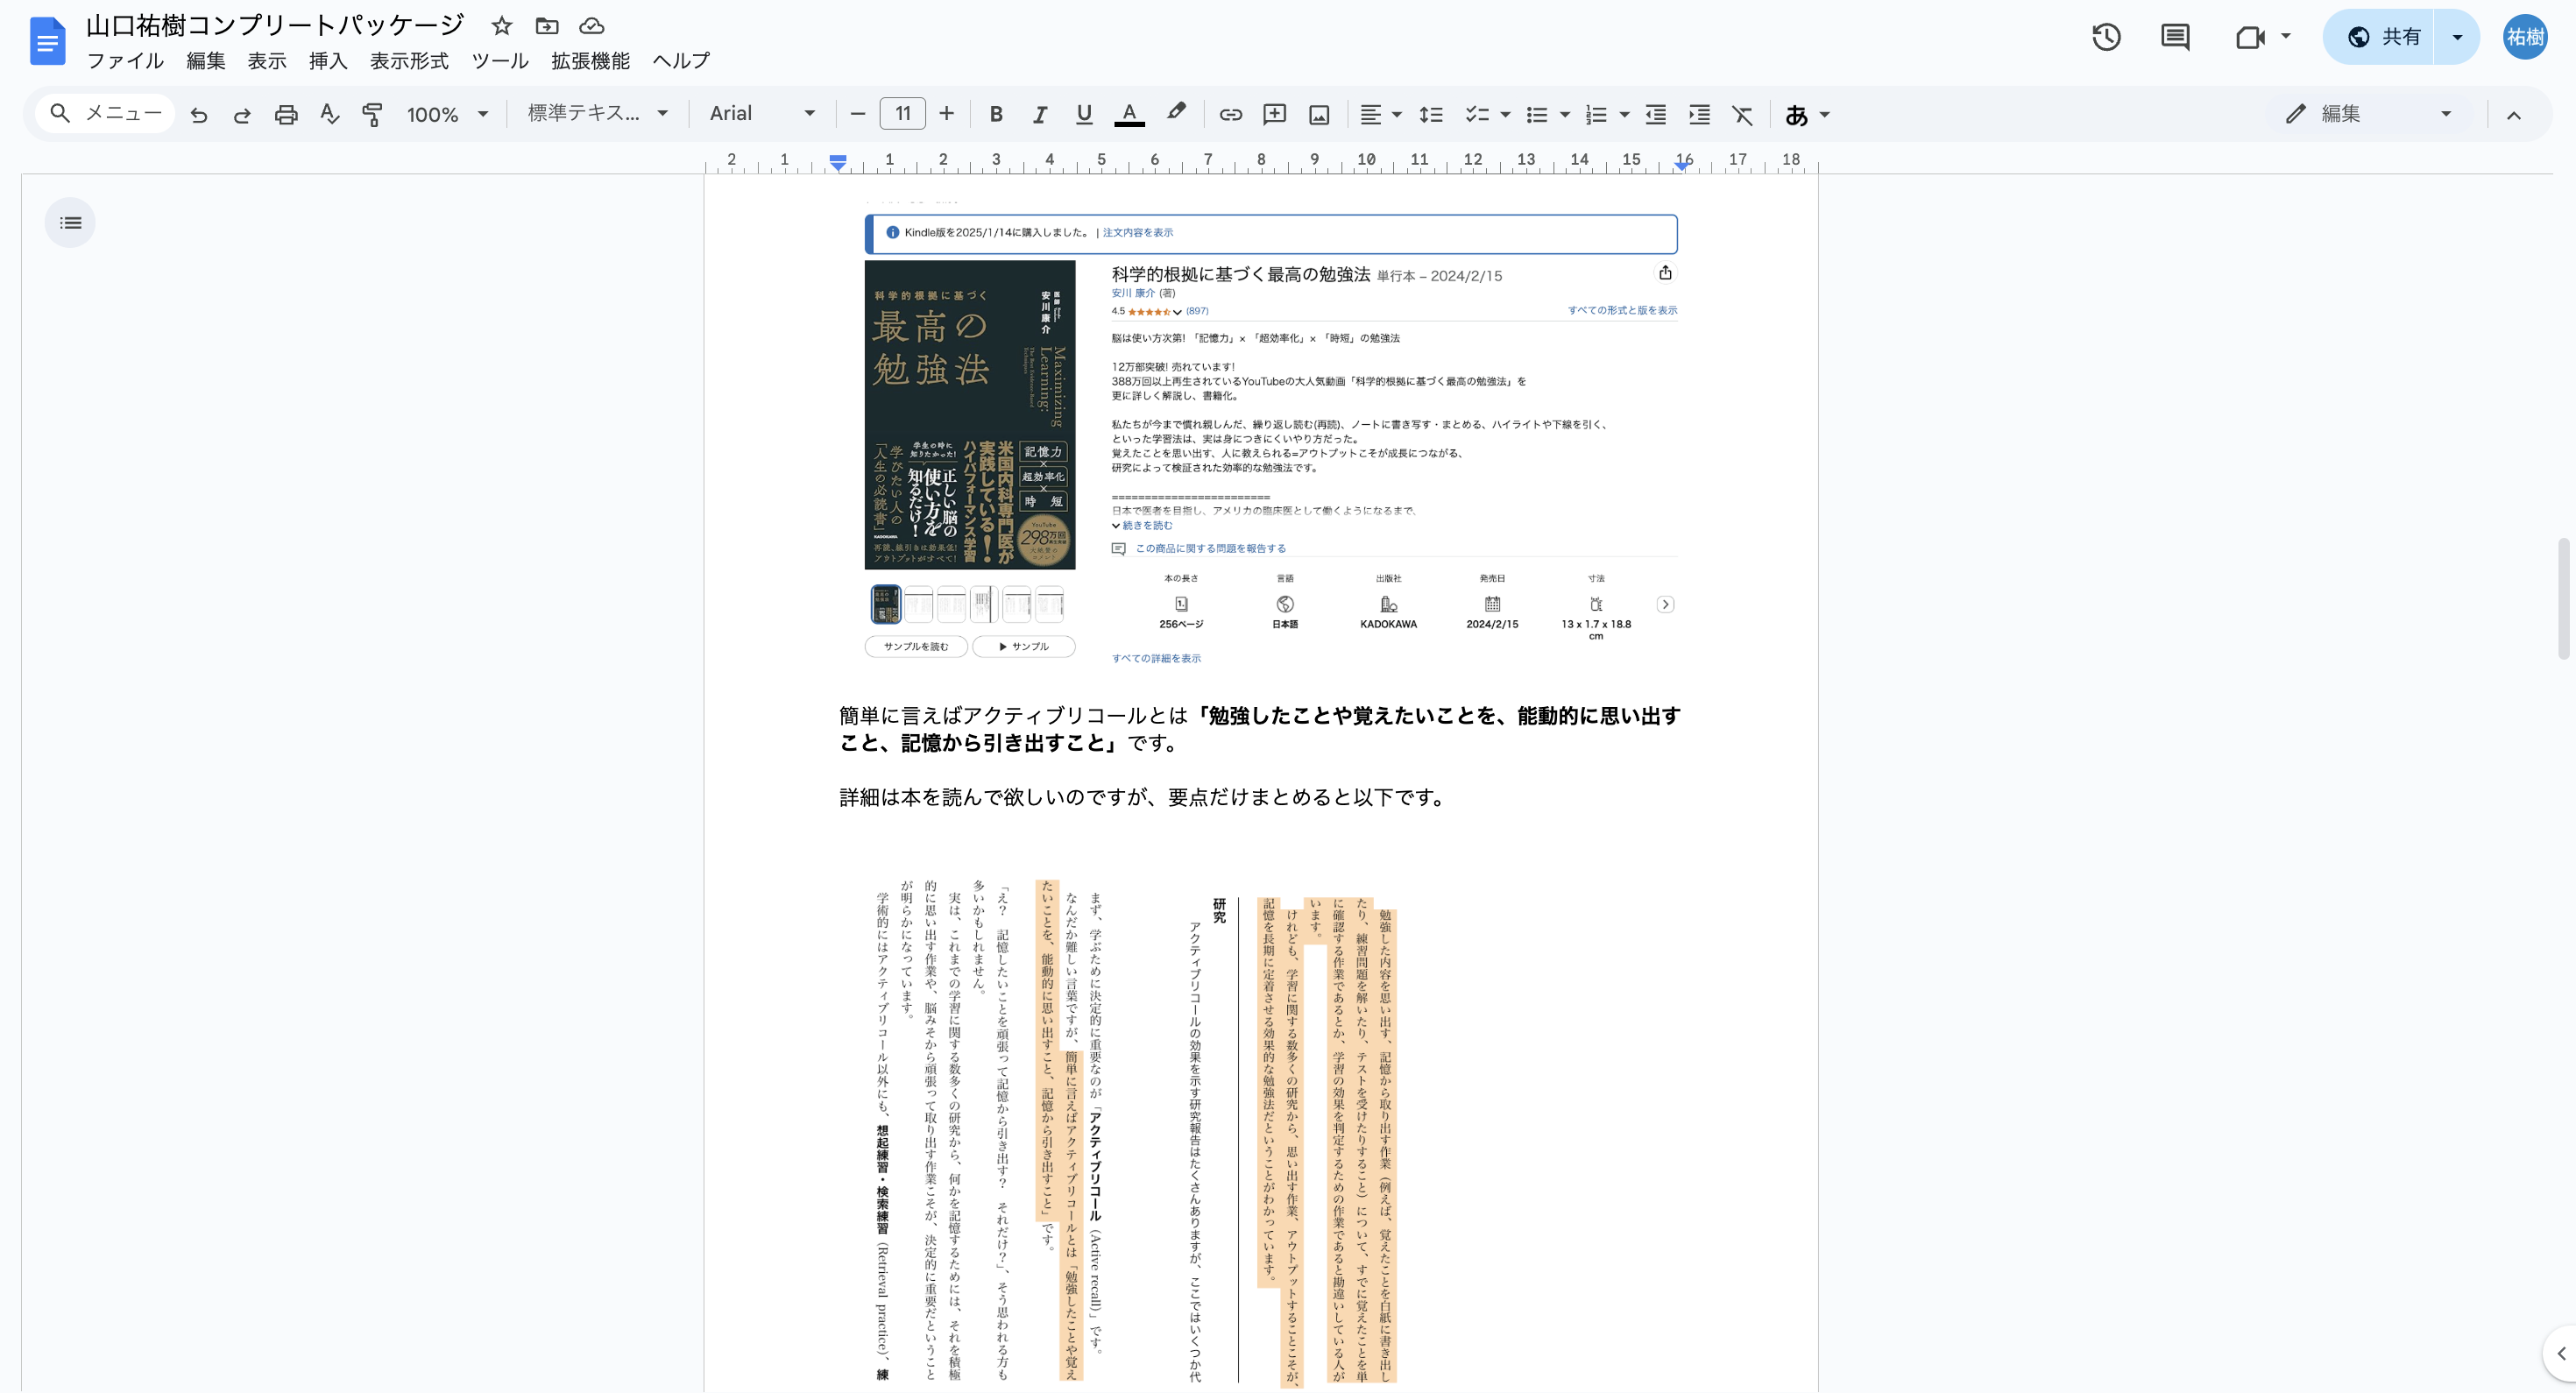Open the text color picker
The image size is (2576, 1393).
pyautogui.click(x=1129, y=114)
